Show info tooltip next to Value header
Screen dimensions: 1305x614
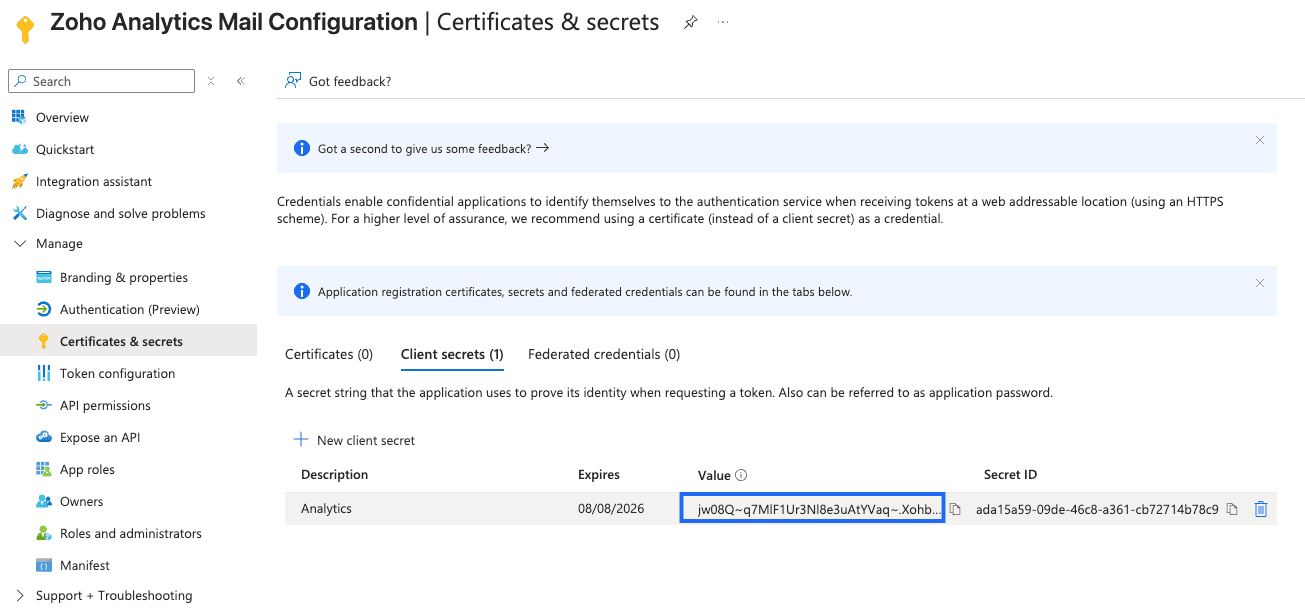742,475
